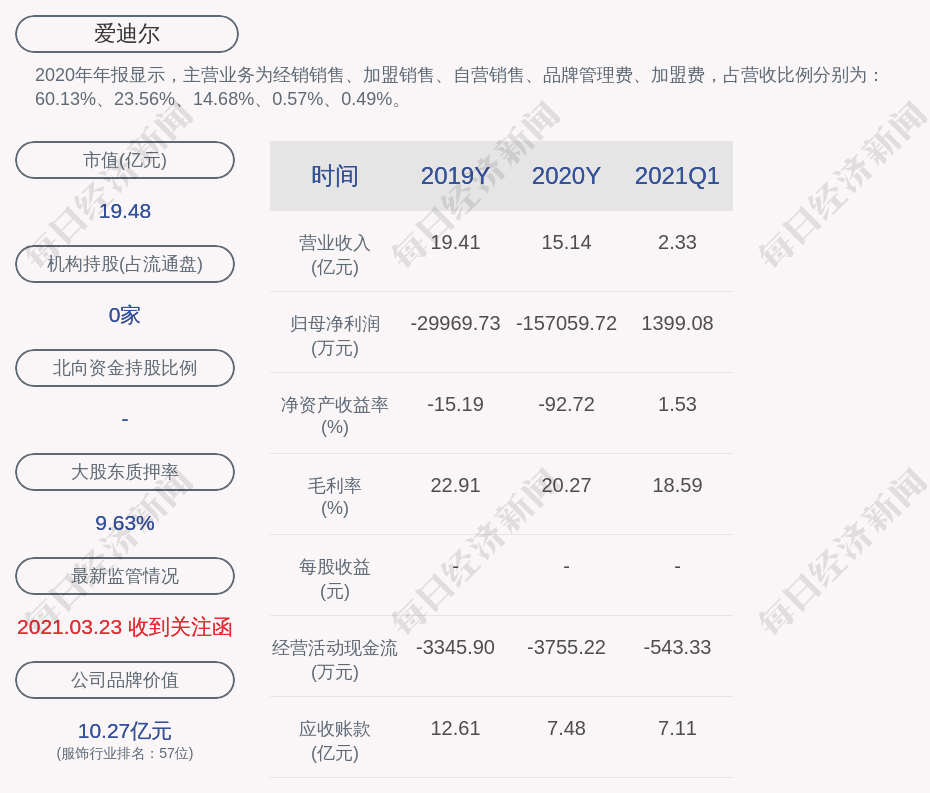Click the 2021Q1 毛利率 value 18.59
The width and height of the screenshot is (930, 793).
677,486
